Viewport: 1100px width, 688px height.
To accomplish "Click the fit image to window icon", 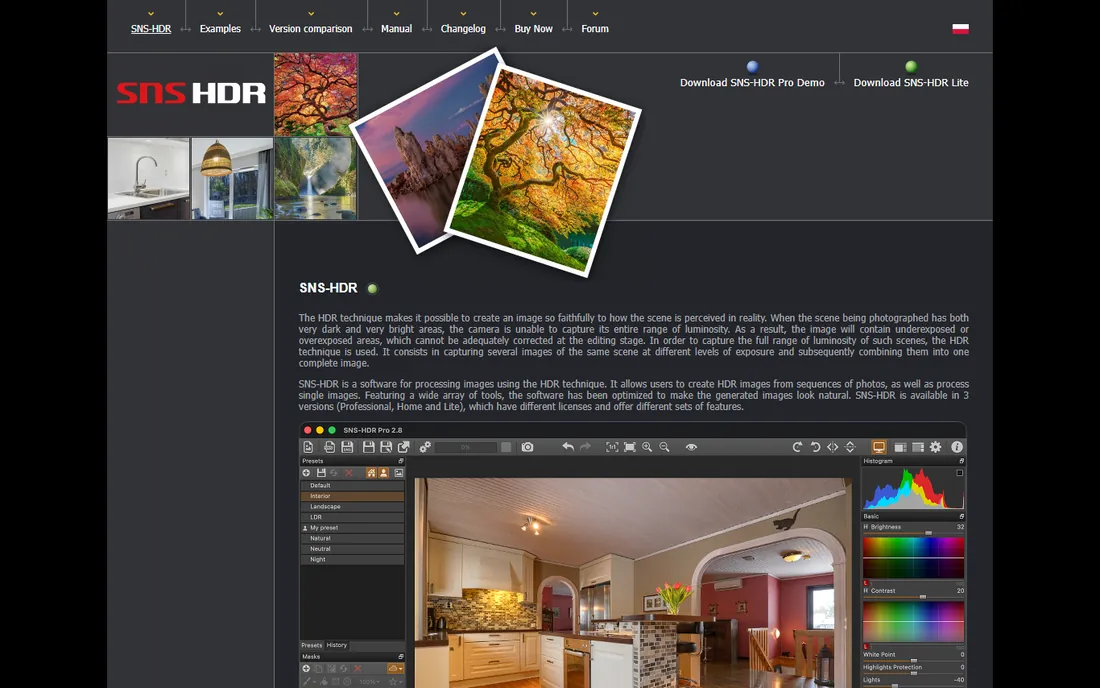I will click(x=630, y=447).
